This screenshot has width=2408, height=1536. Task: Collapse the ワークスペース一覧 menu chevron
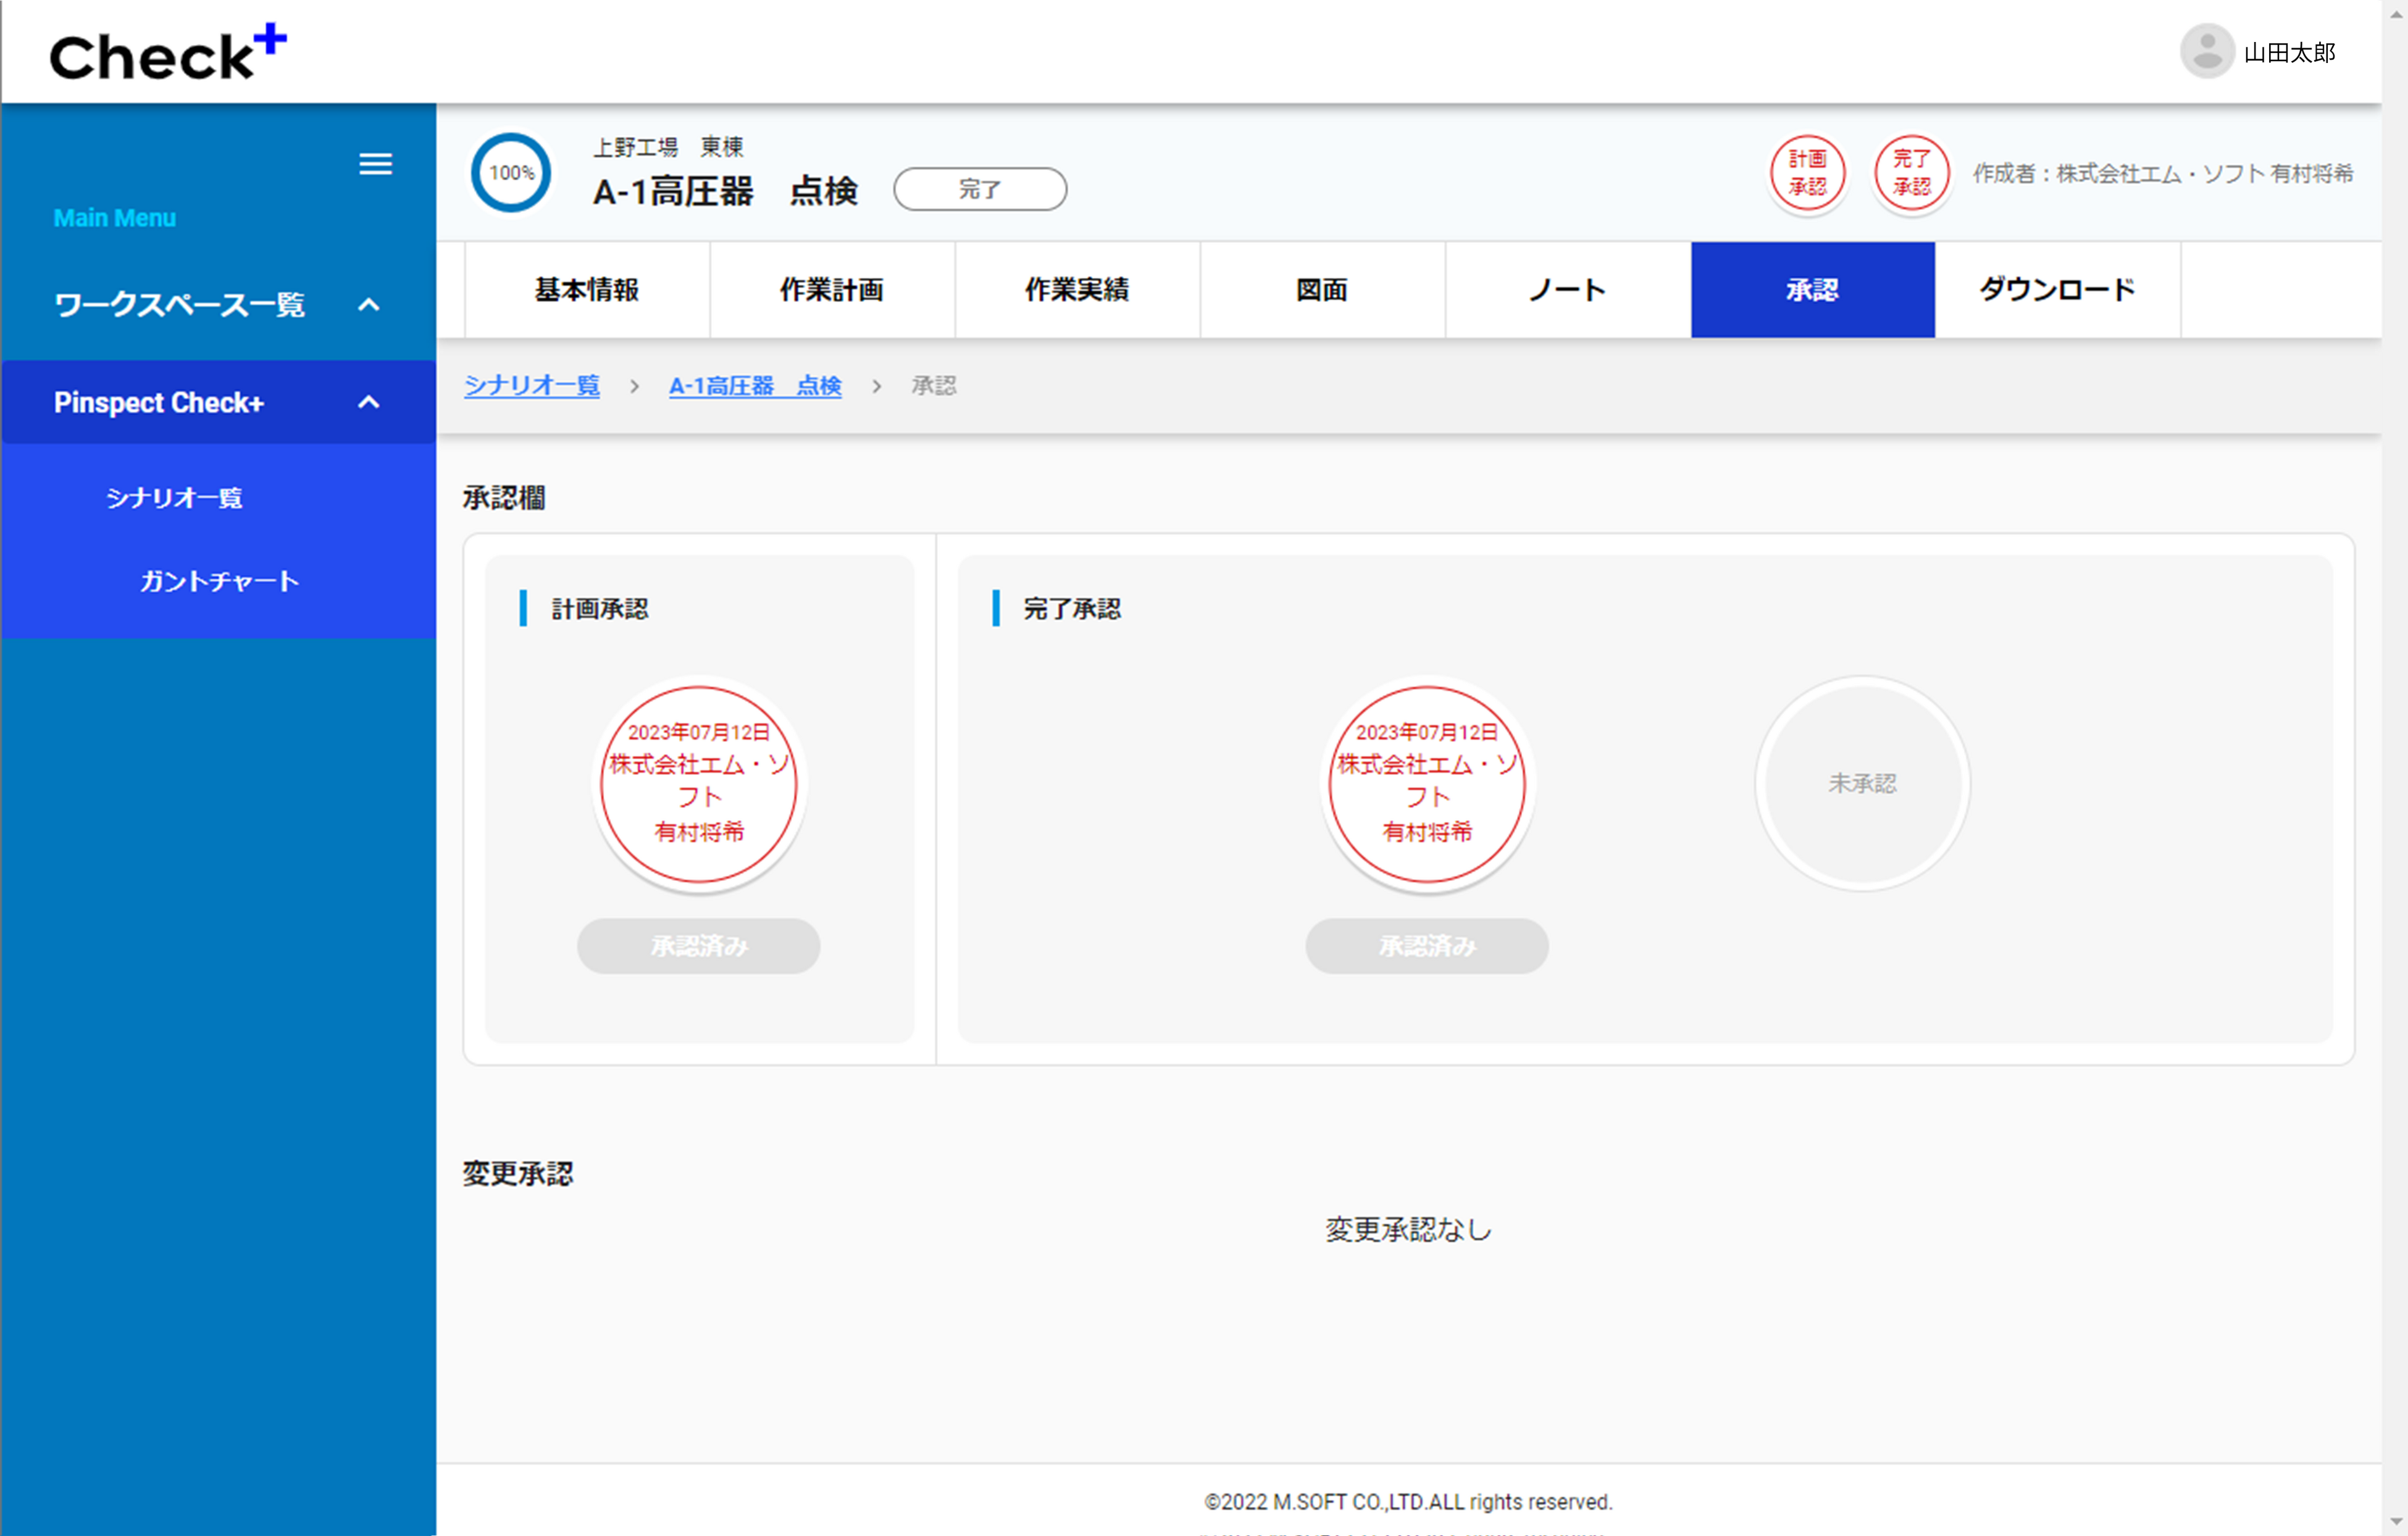369,305
